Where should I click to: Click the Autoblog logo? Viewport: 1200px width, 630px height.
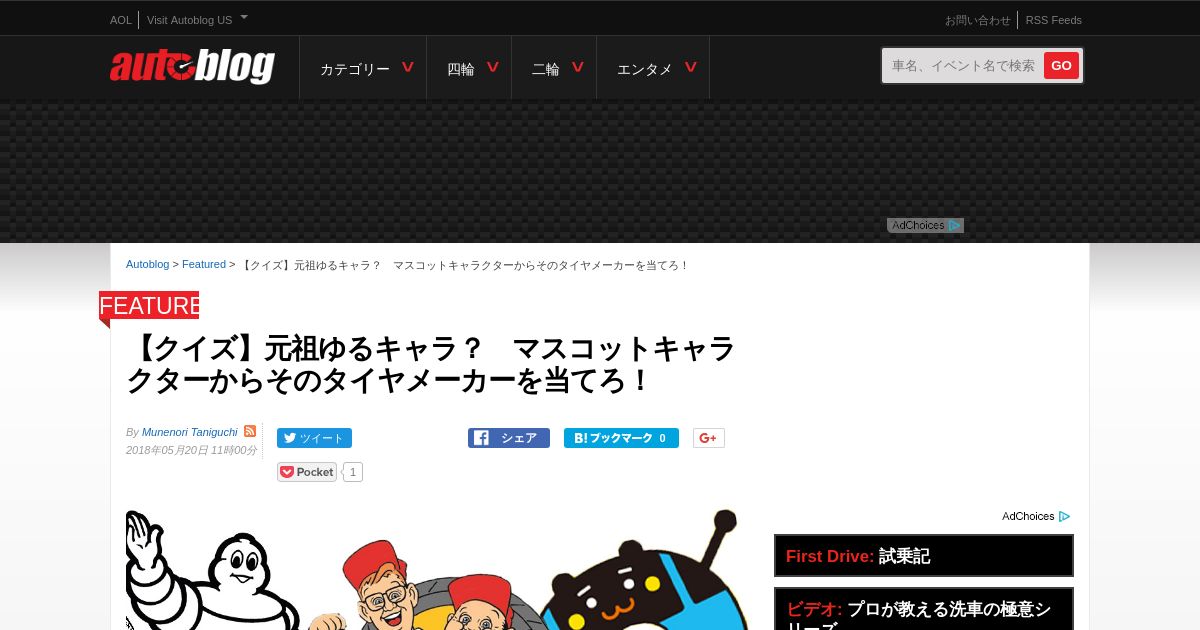click(x=192, y=66)
